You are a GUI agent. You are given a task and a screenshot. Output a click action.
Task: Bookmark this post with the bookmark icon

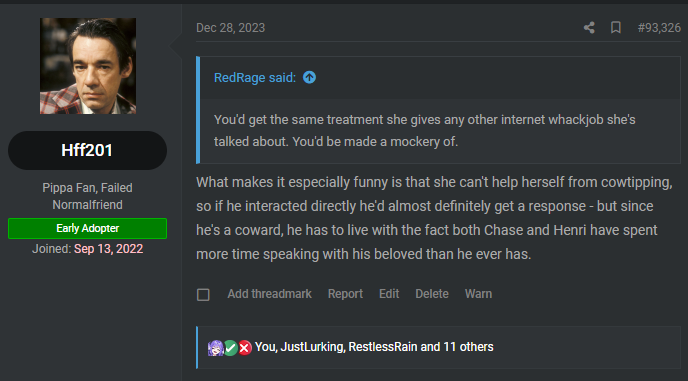[616, 28]
